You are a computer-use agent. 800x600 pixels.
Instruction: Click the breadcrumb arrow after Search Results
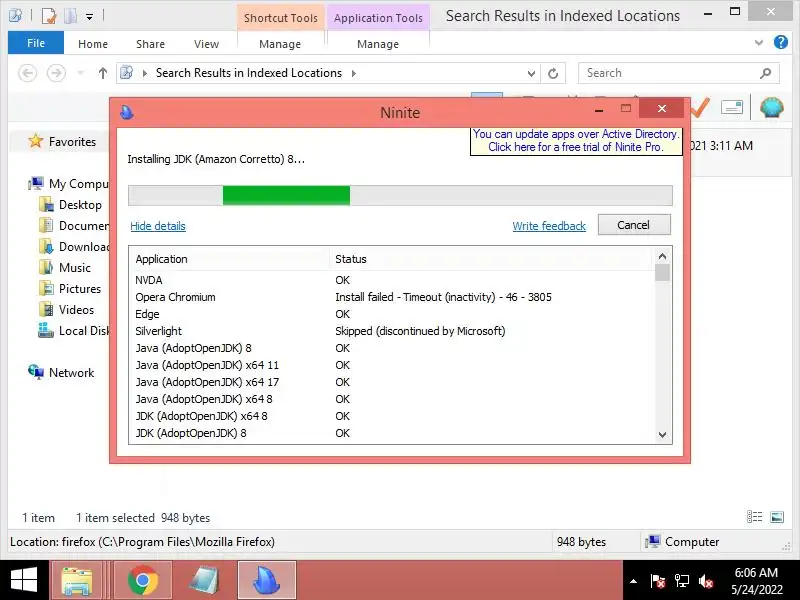354,73
